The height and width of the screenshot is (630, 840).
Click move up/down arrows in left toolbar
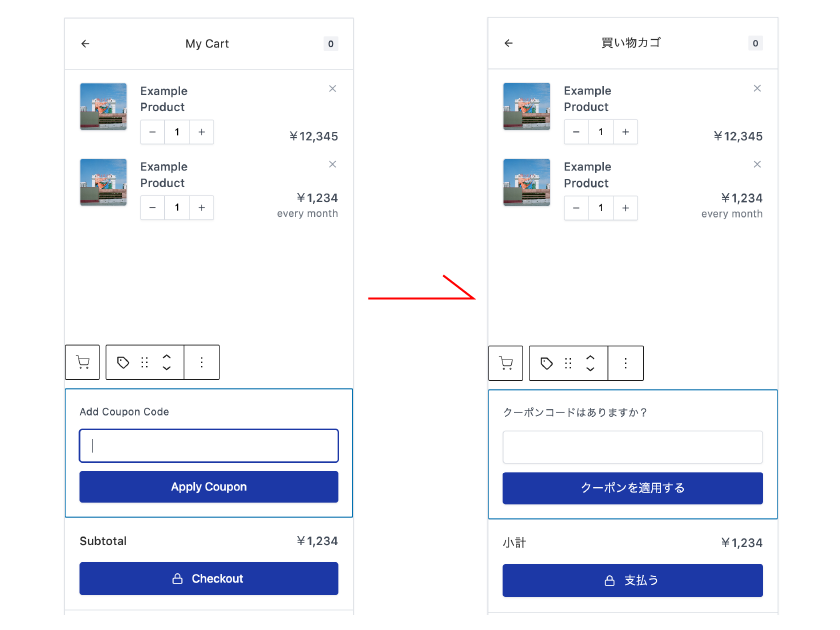[x=167, y=363]
